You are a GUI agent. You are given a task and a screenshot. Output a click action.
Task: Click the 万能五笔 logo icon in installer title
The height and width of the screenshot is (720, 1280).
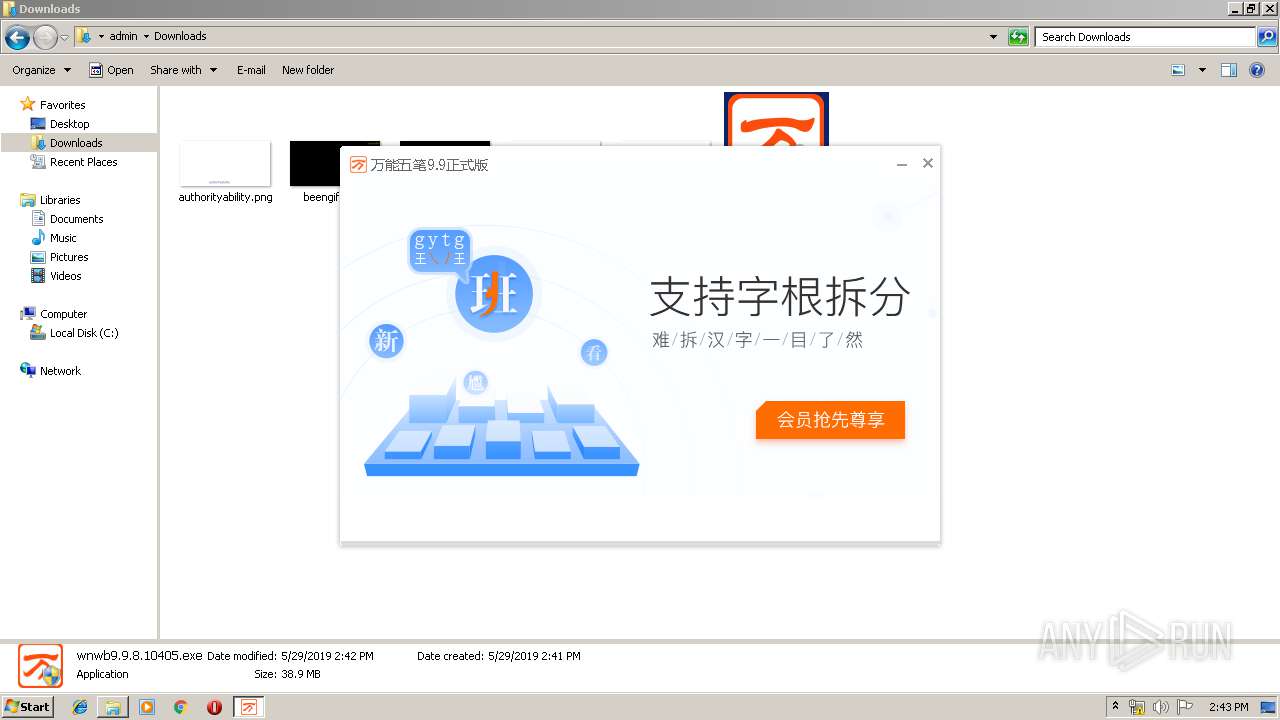click(x=358, y=165)
